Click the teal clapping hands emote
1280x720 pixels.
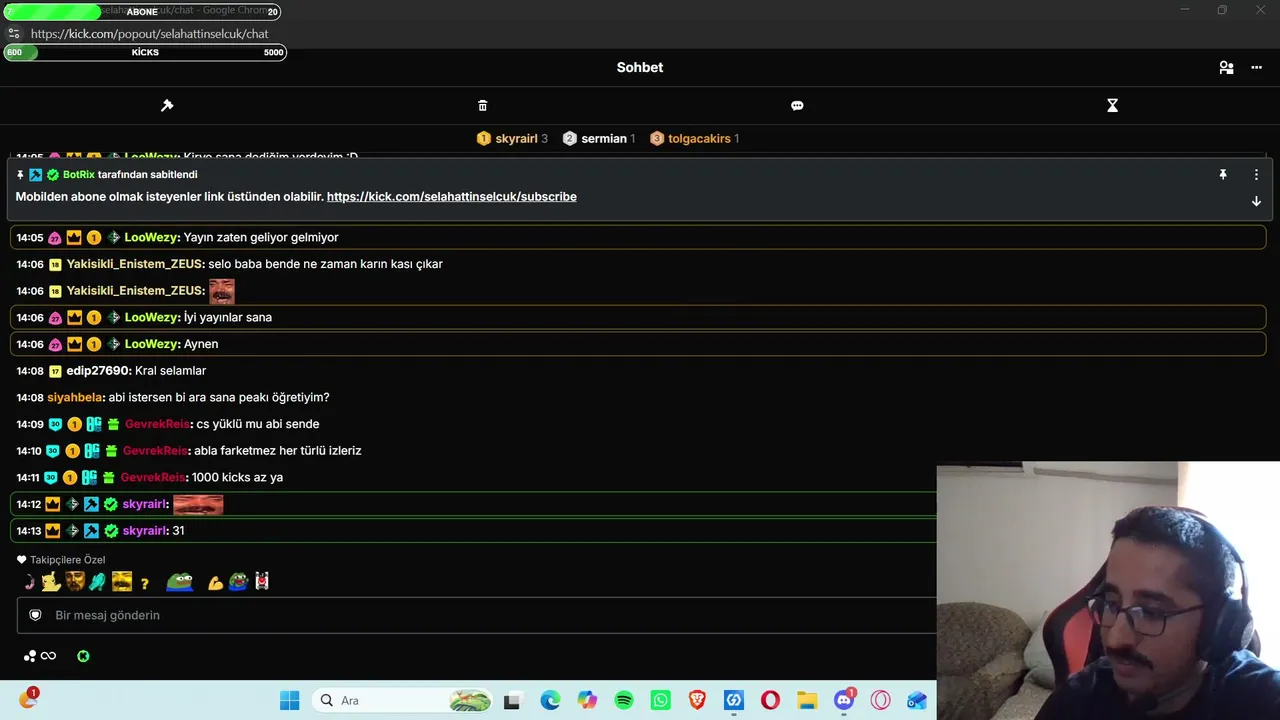[97, 582]
